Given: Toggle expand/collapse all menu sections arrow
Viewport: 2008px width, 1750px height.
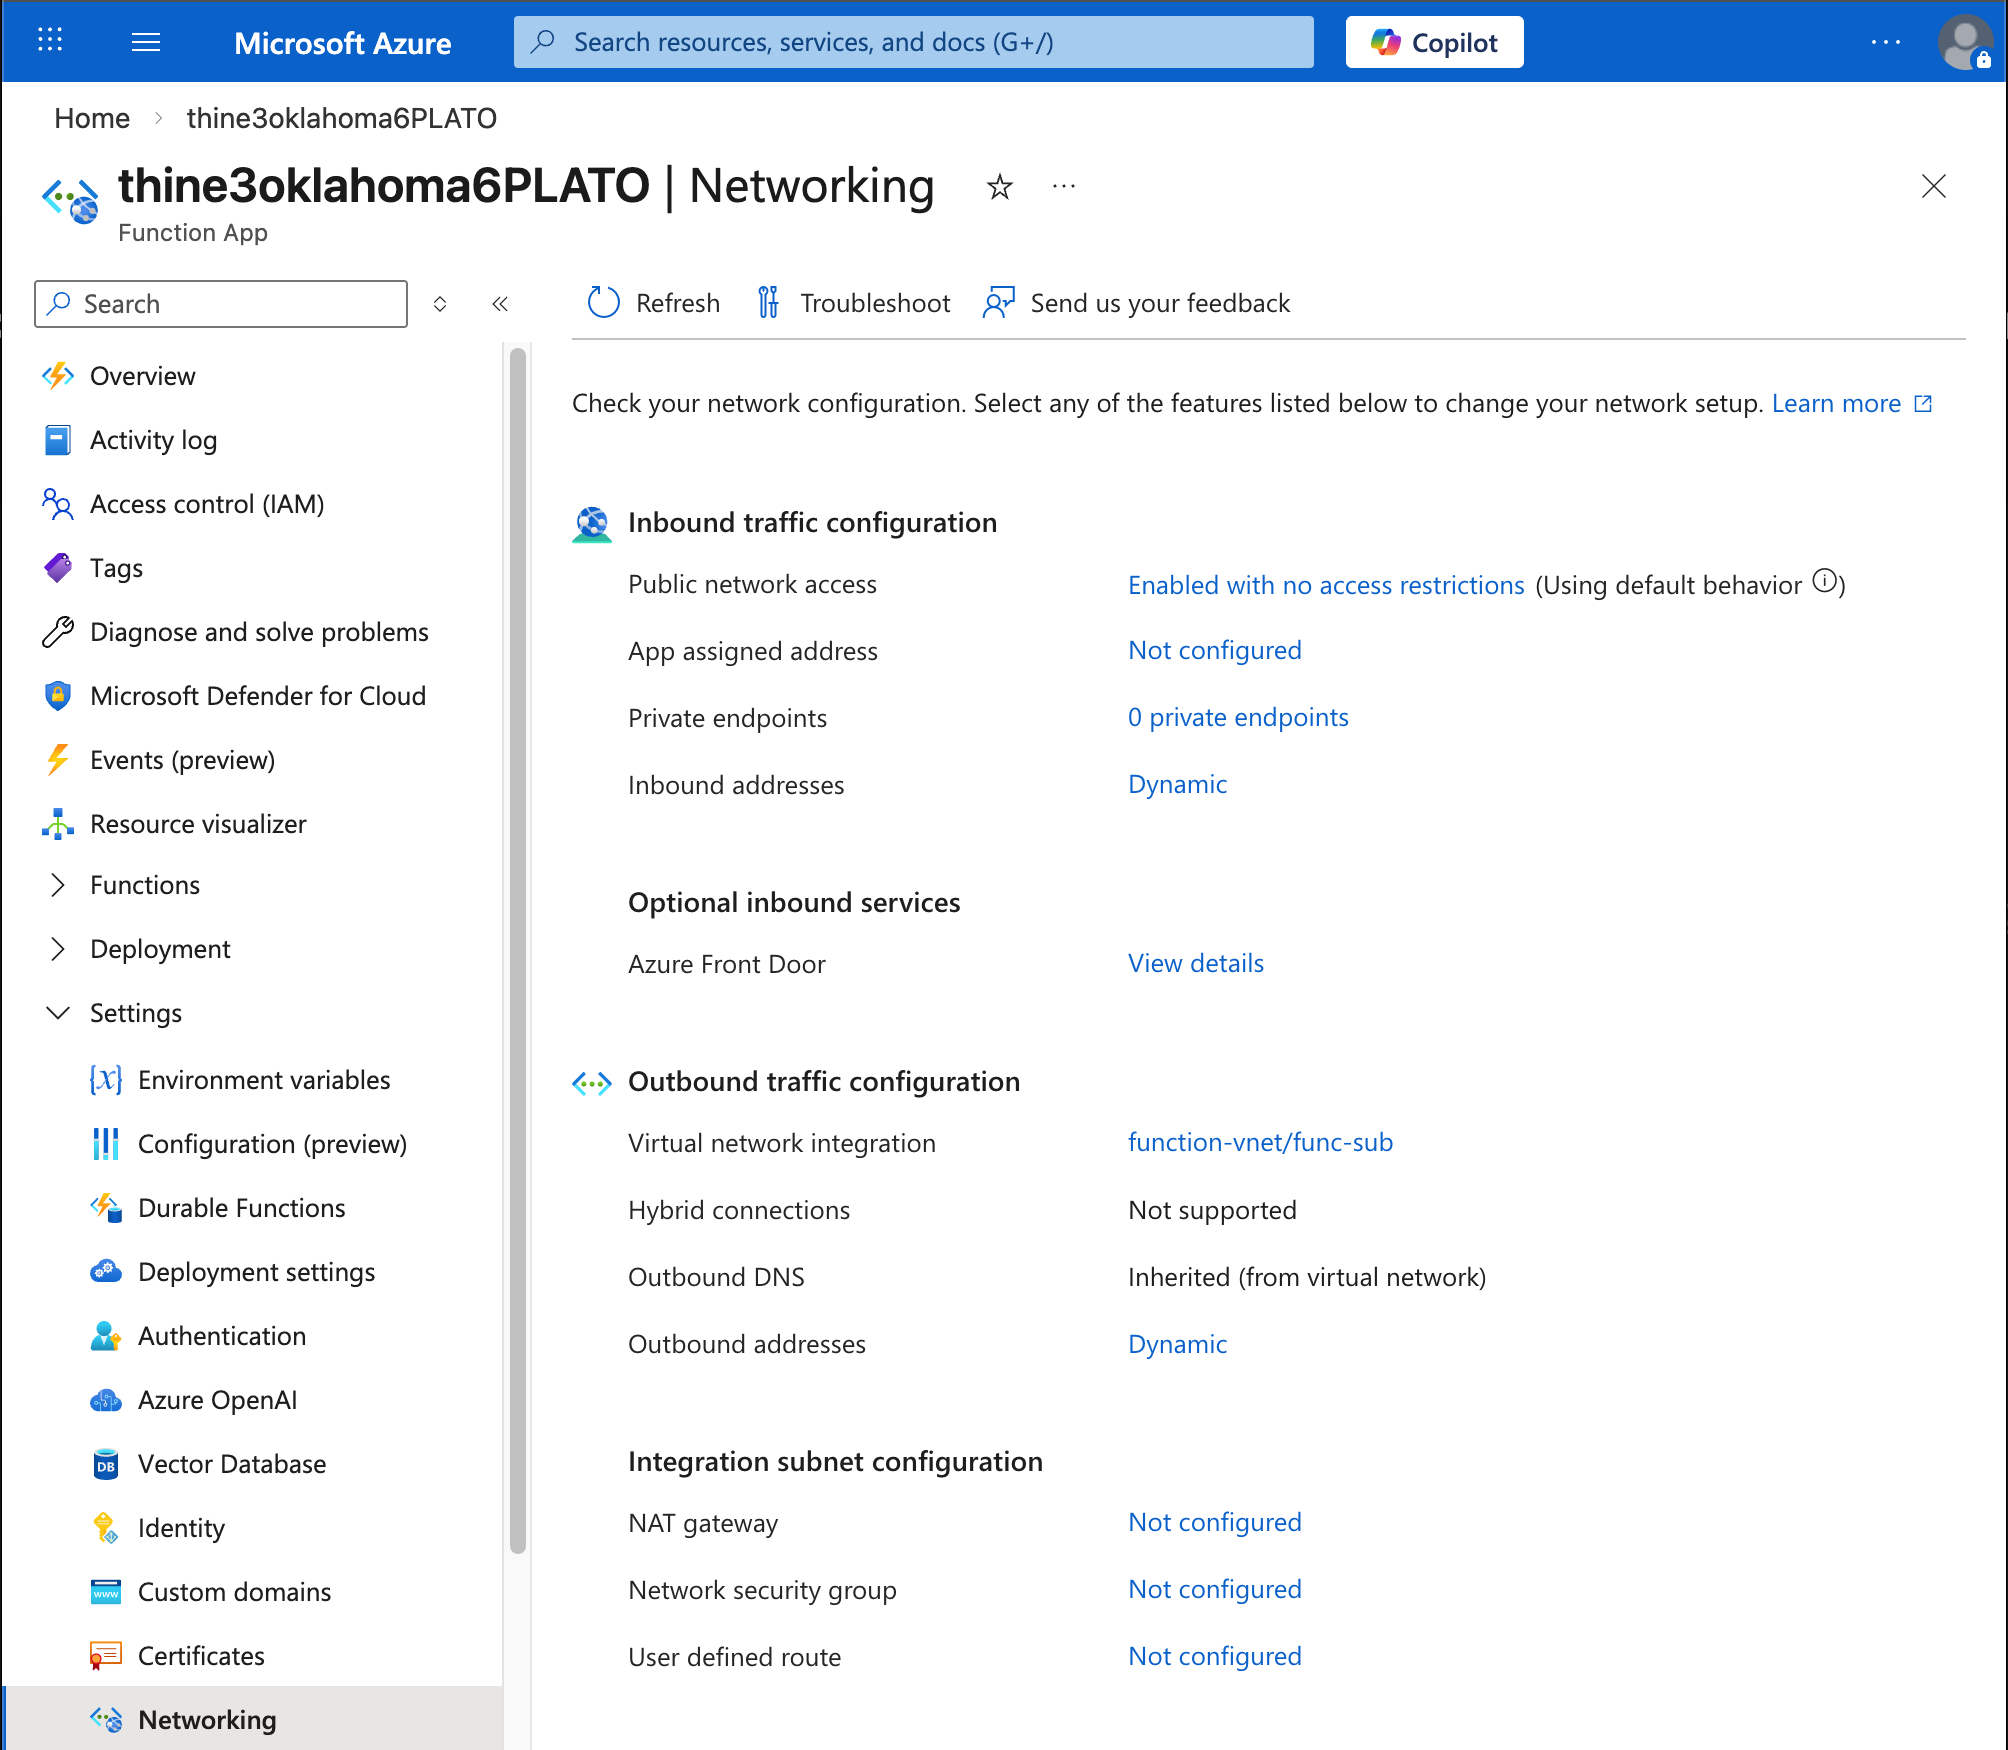Looking at the screenshot, I should click(x=440, y=304).
